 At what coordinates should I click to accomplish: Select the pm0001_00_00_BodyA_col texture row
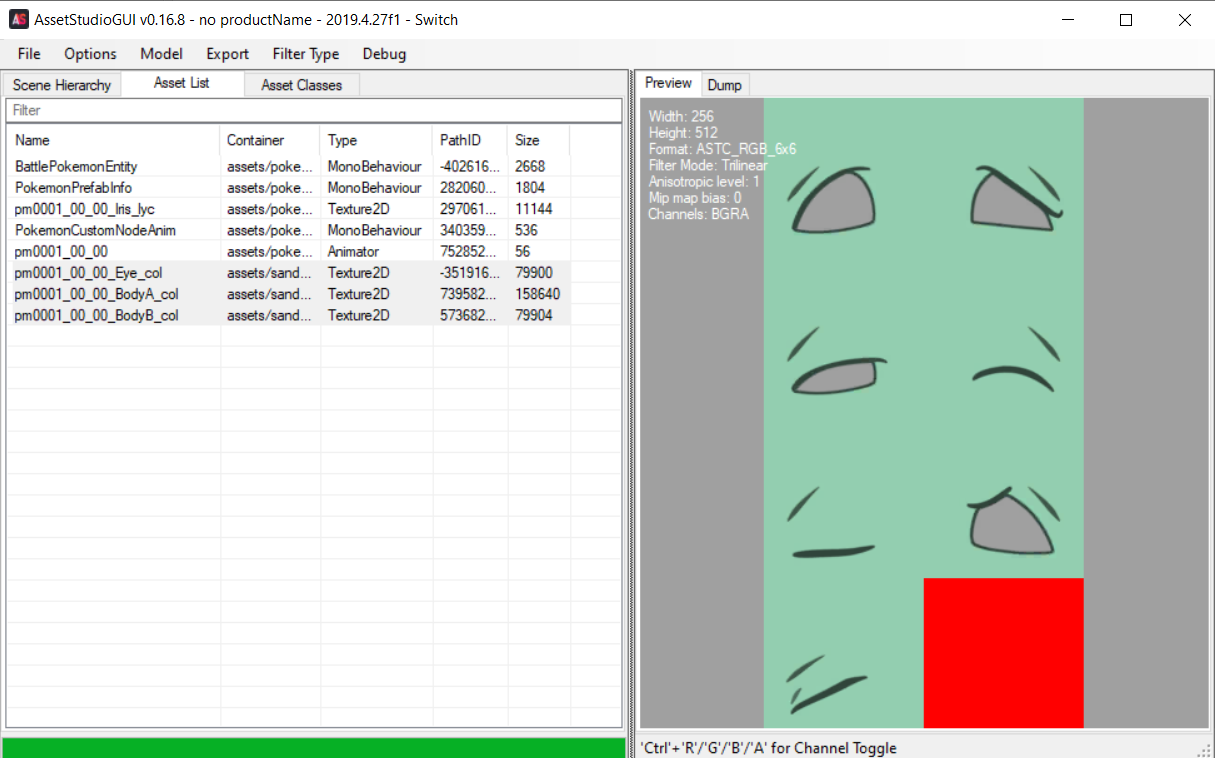tap(289, 294)
